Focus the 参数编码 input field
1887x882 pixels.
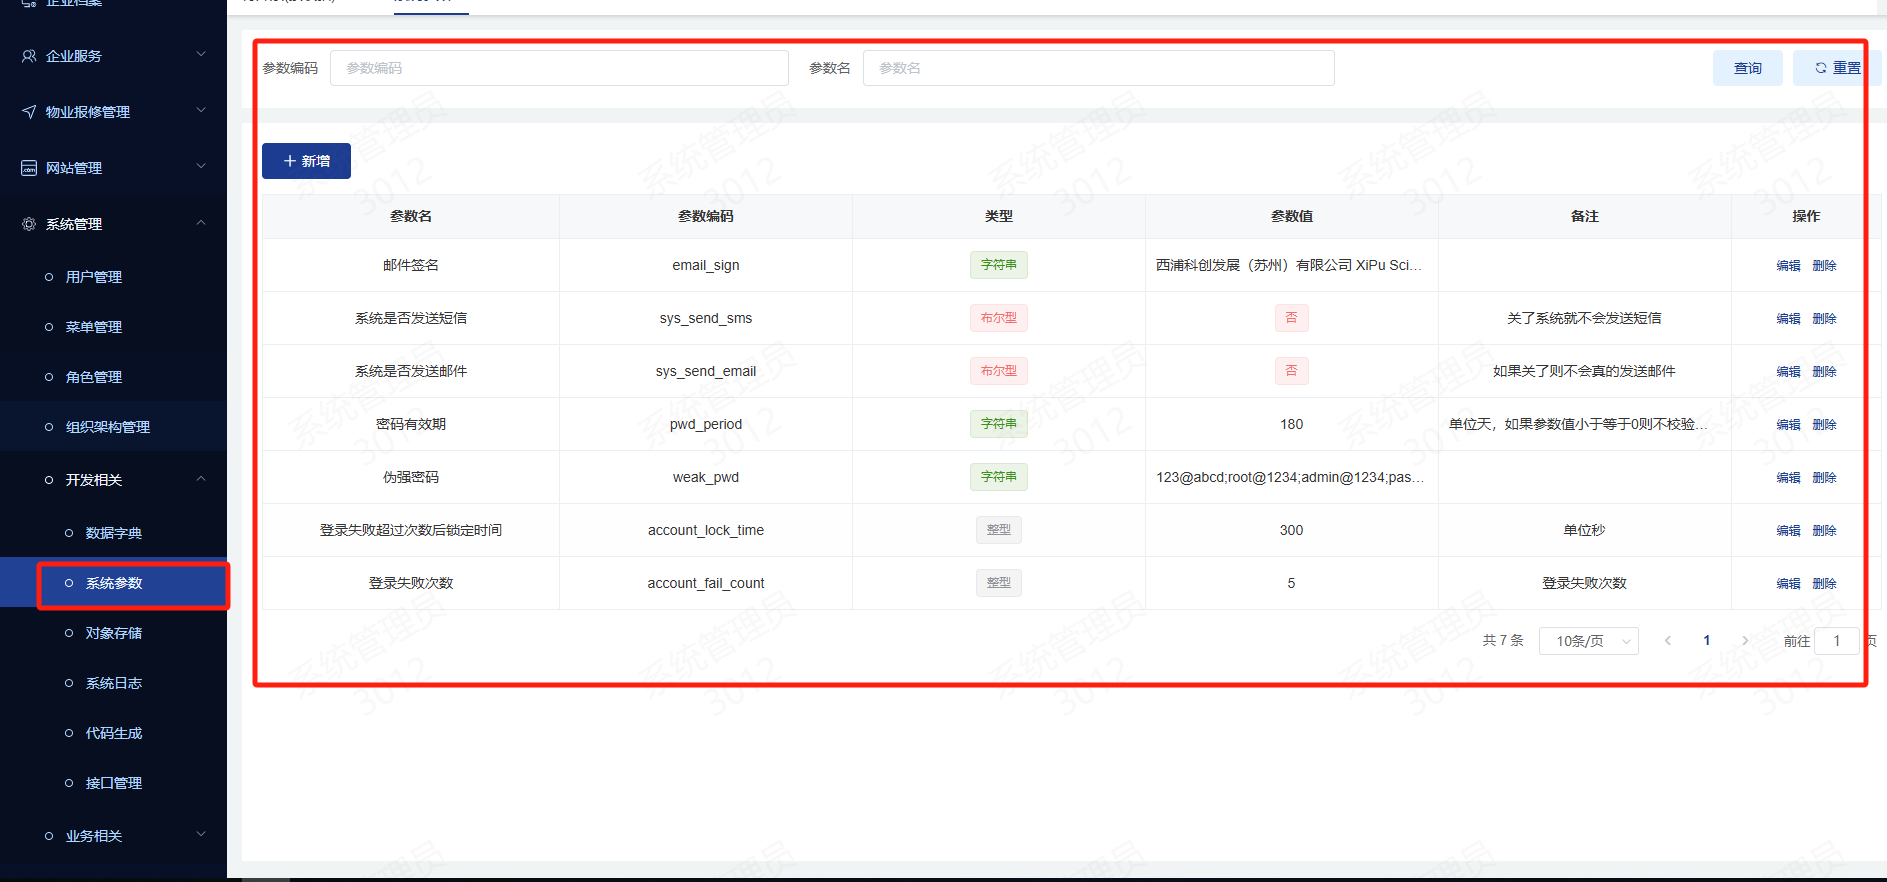point(559,68)
